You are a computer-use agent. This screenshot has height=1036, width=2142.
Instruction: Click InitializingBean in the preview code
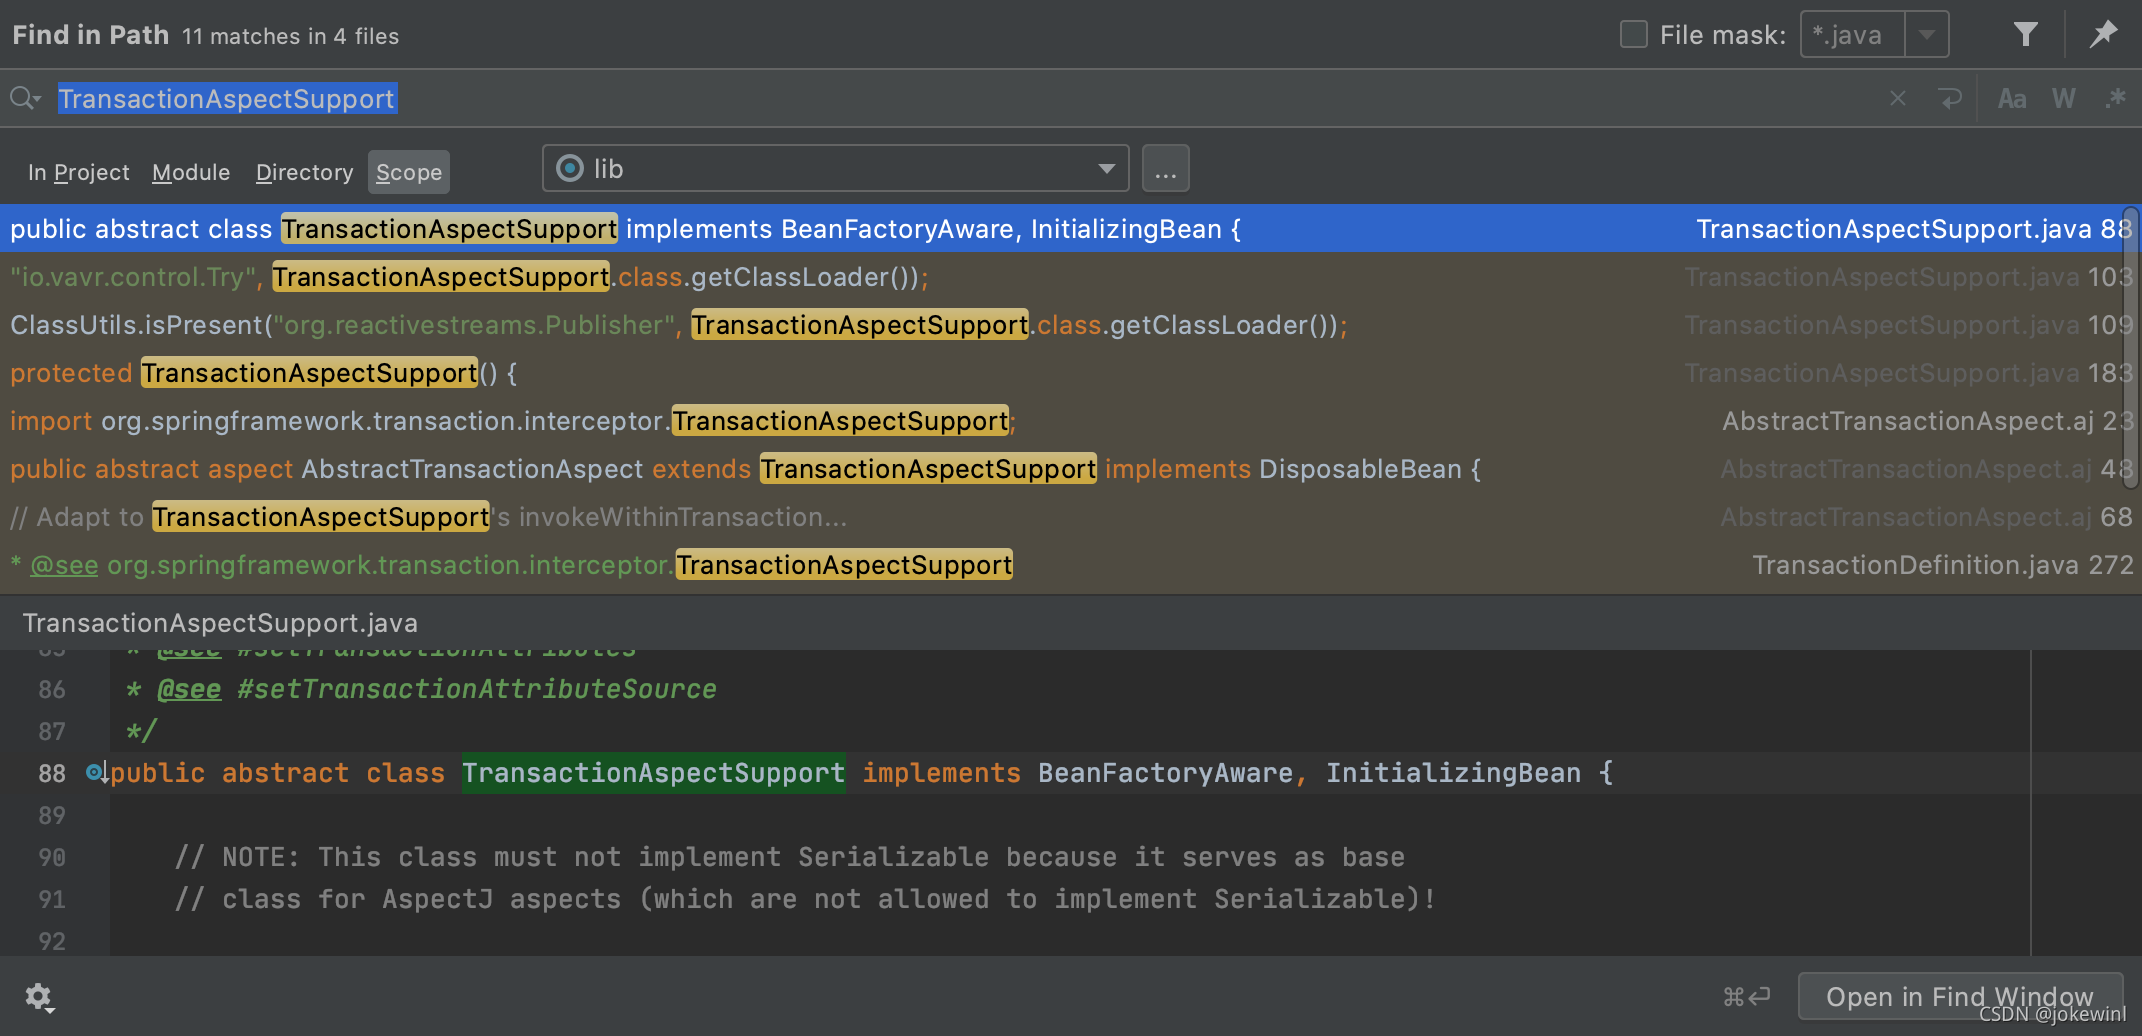(x=1453, y=773)
